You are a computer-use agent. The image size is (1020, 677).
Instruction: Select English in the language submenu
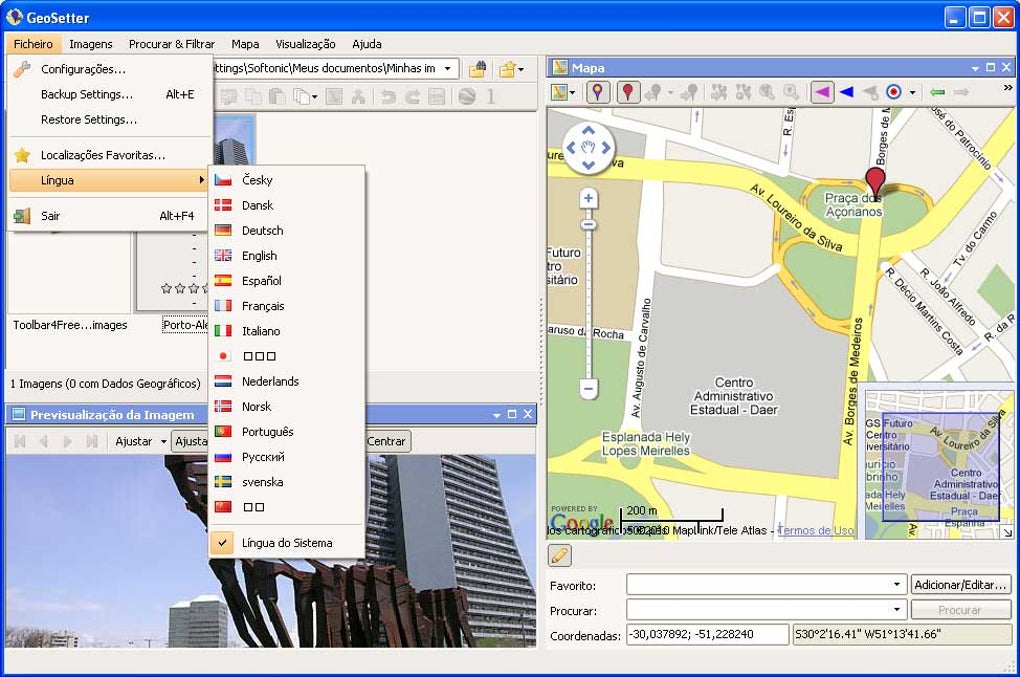pos(286,256)
